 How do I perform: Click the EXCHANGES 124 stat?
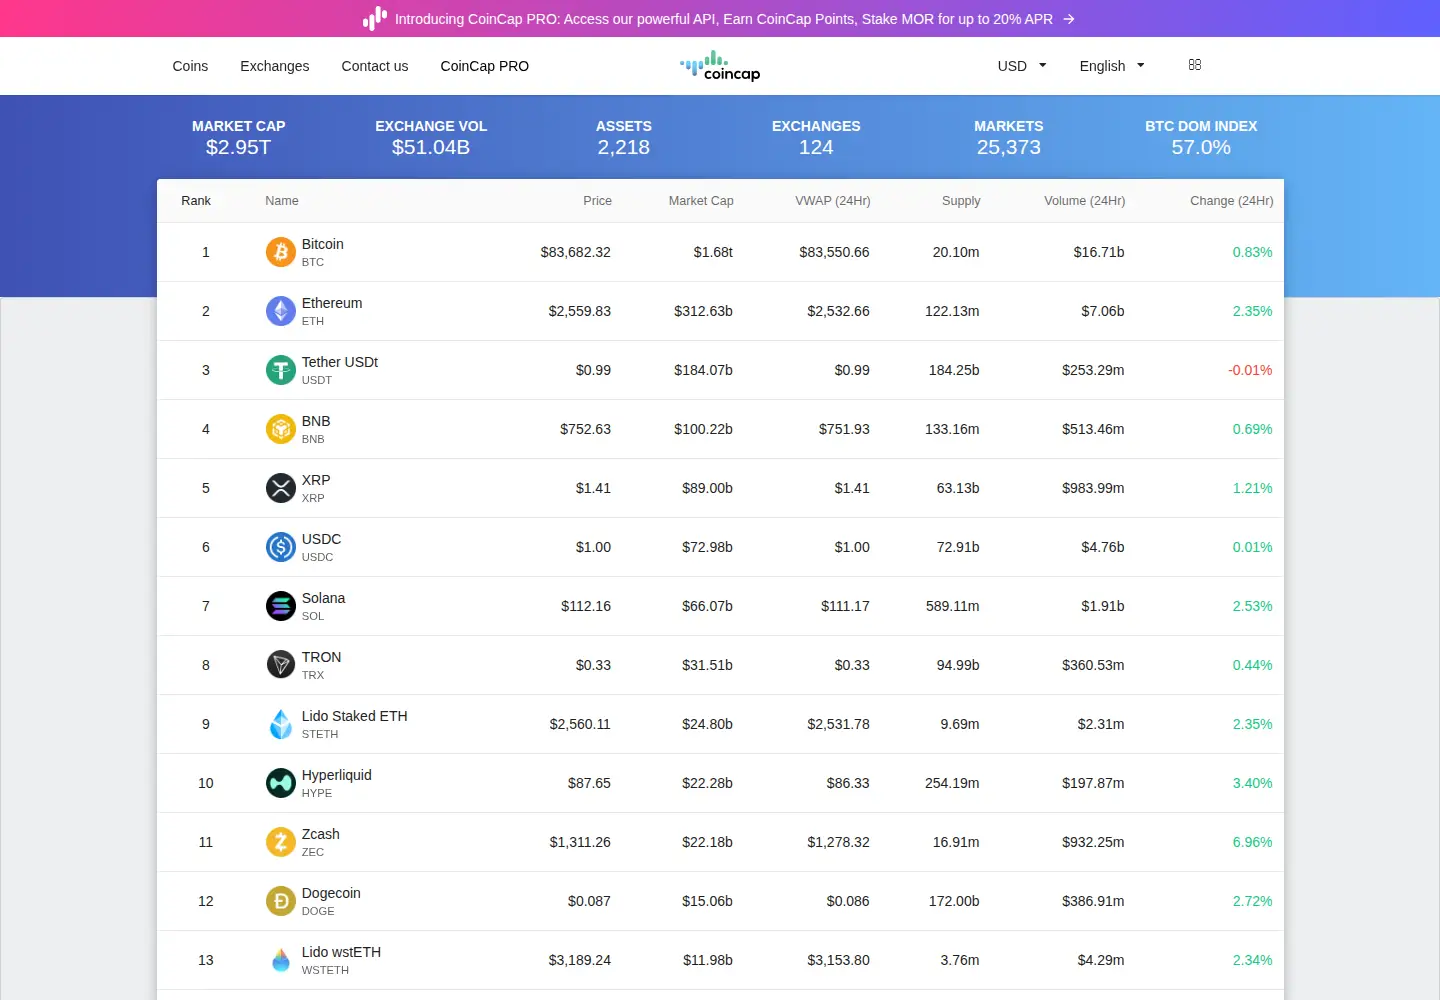click(816, 138)
